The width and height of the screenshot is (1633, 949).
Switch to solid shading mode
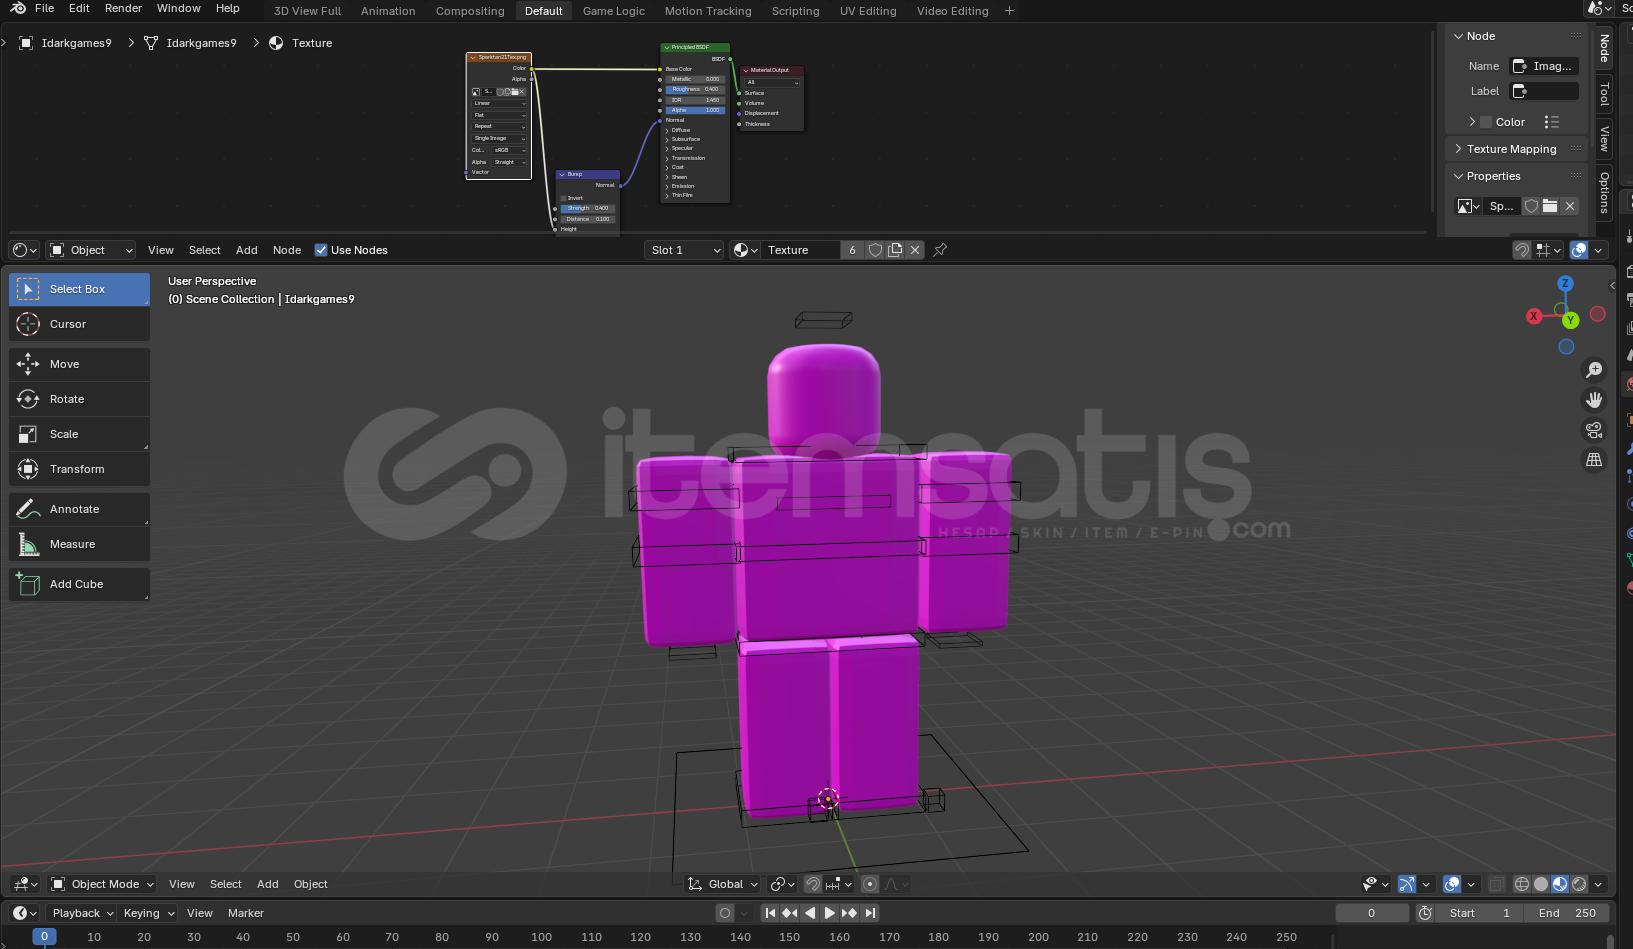[x=1541, y=884]
